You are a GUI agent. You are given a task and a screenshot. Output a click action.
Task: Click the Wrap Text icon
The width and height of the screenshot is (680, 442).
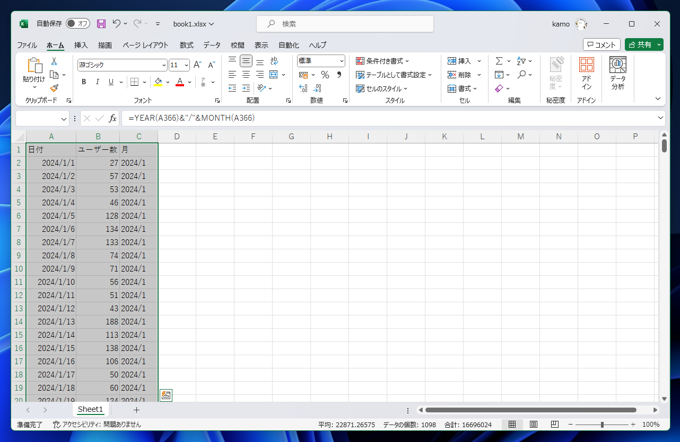tap(274, 61)
